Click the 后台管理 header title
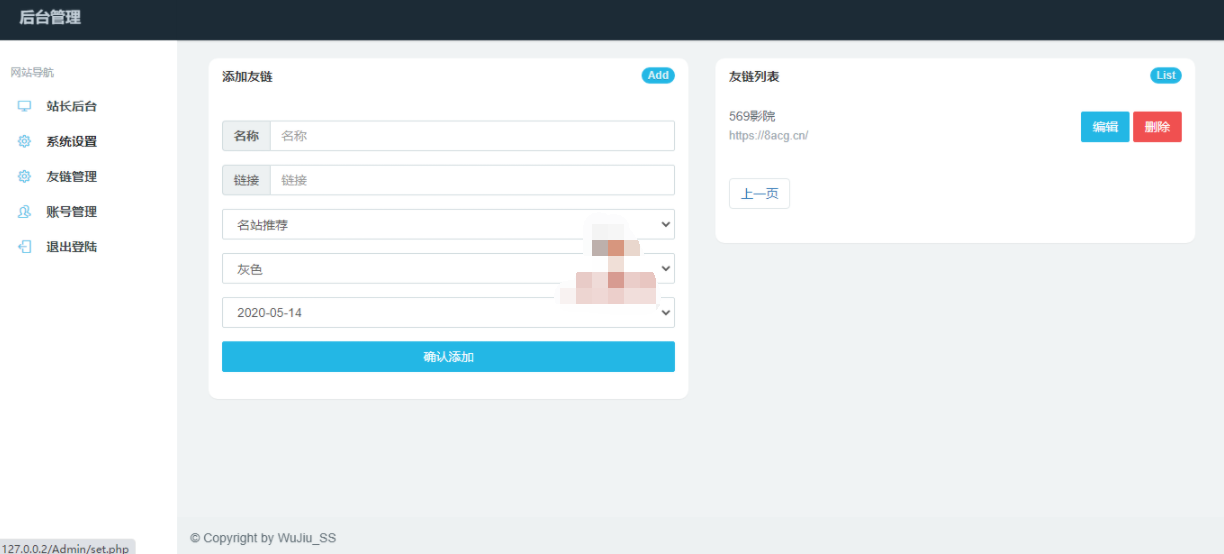The image size is (1224, 554). (x=50, y=18)
